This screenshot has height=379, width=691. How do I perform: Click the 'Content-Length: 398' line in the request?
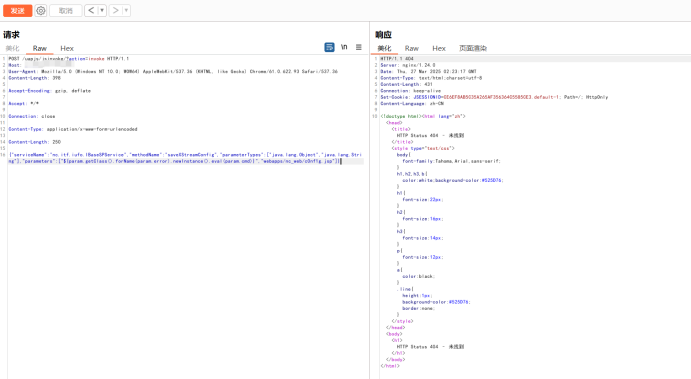[35, 78]
